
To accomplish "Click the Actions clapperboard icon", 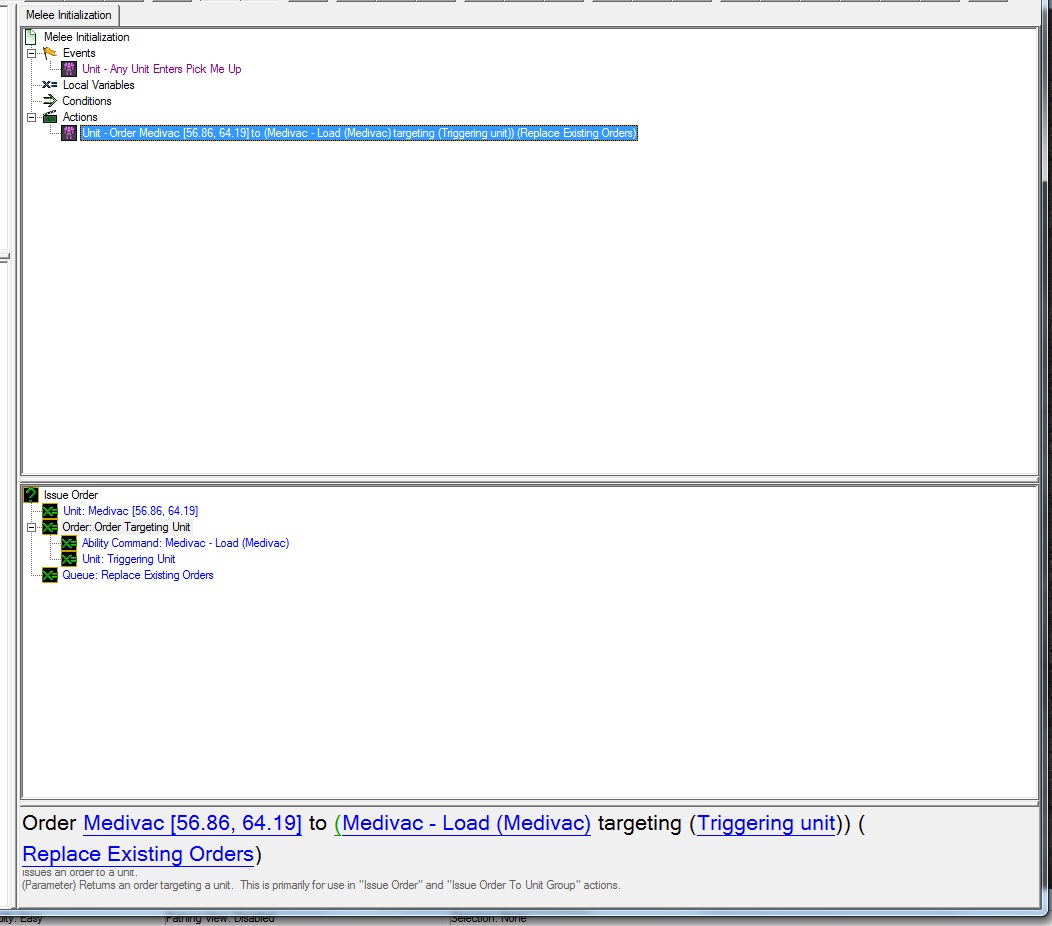I will [x=50, y=117].
